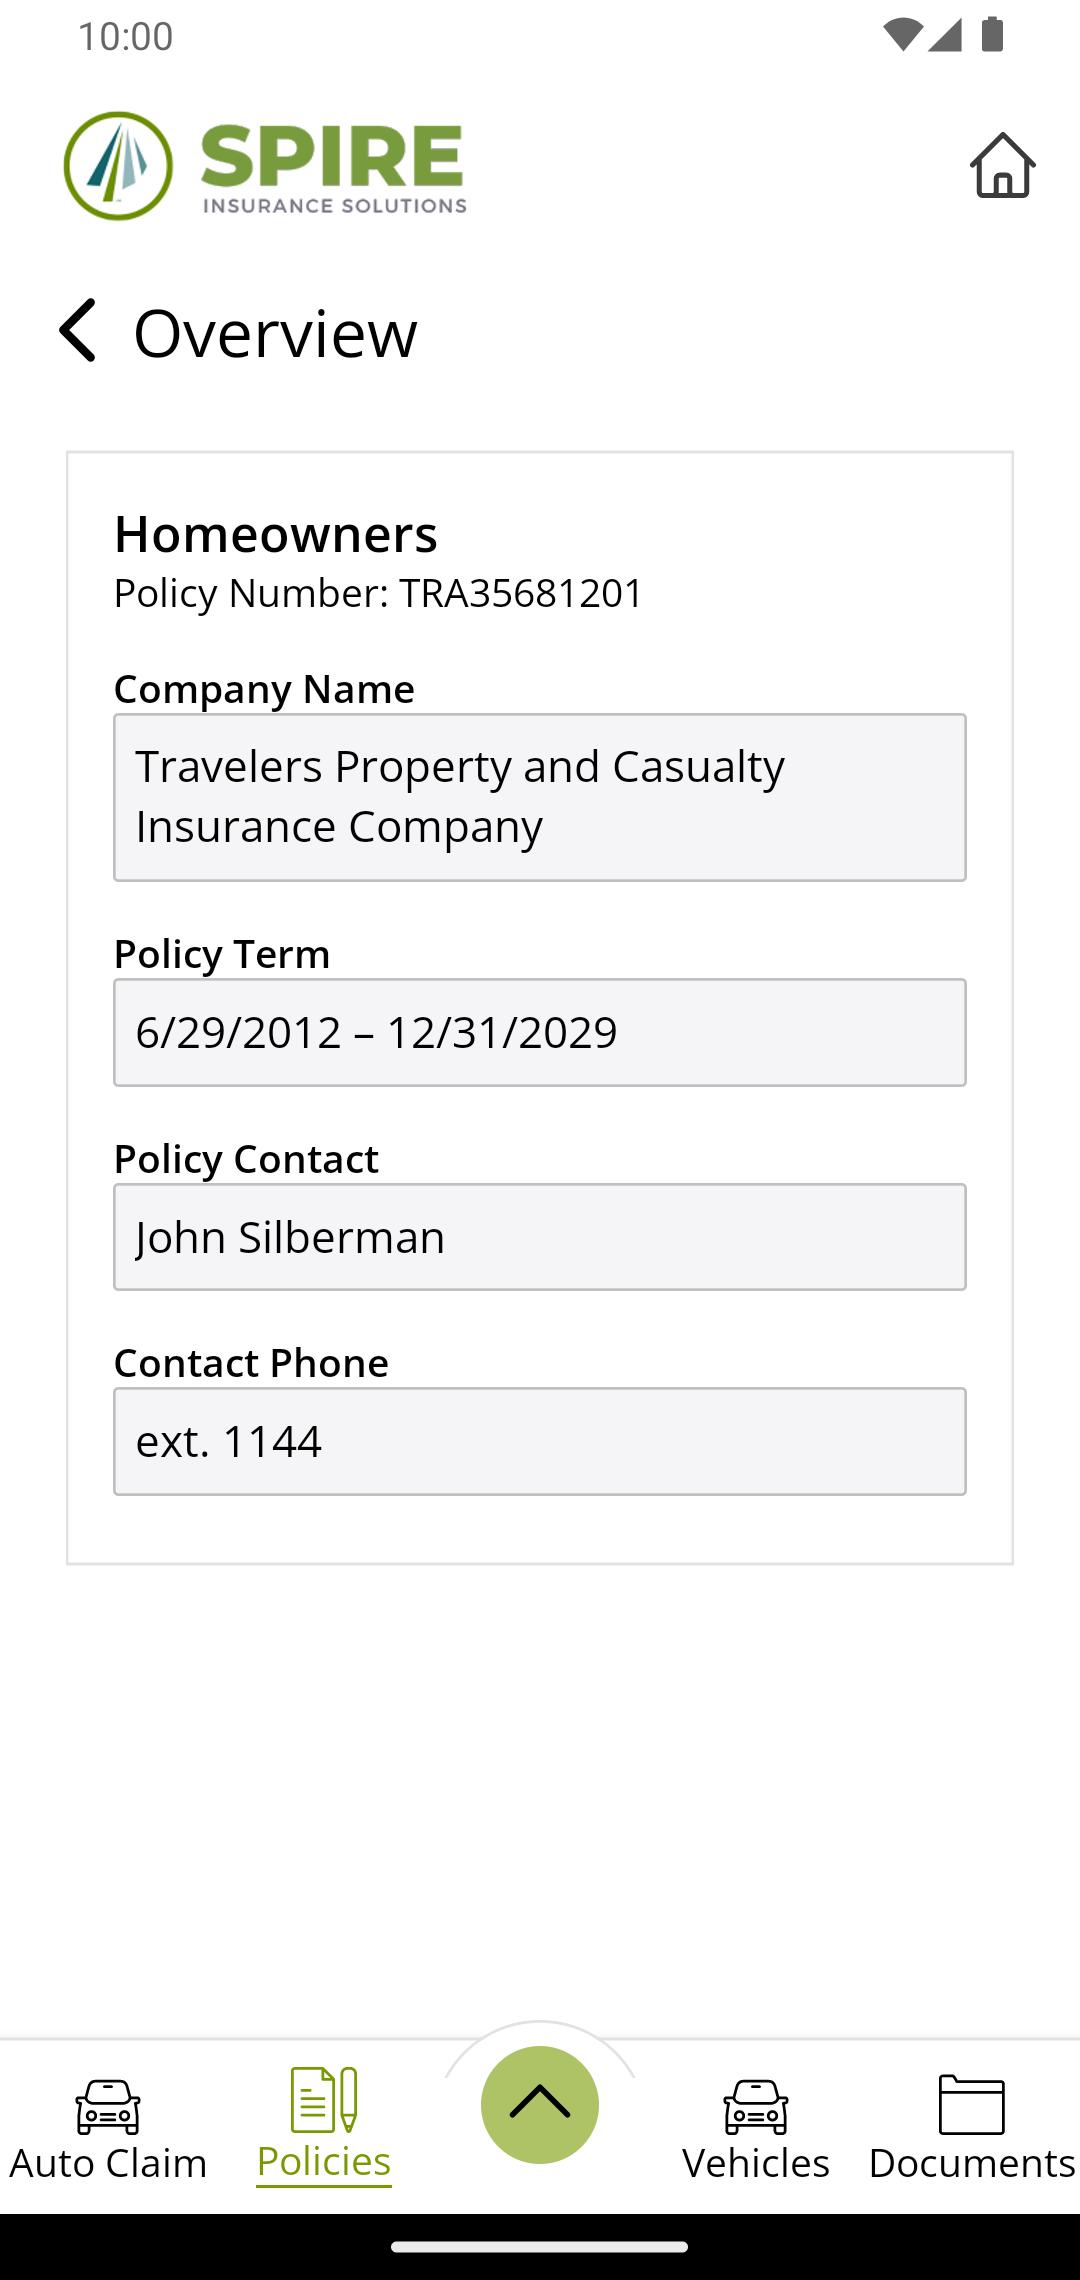Screen dimensions: 1080x2280
Task: Tap the Policies tab label
Action: 324,2161
